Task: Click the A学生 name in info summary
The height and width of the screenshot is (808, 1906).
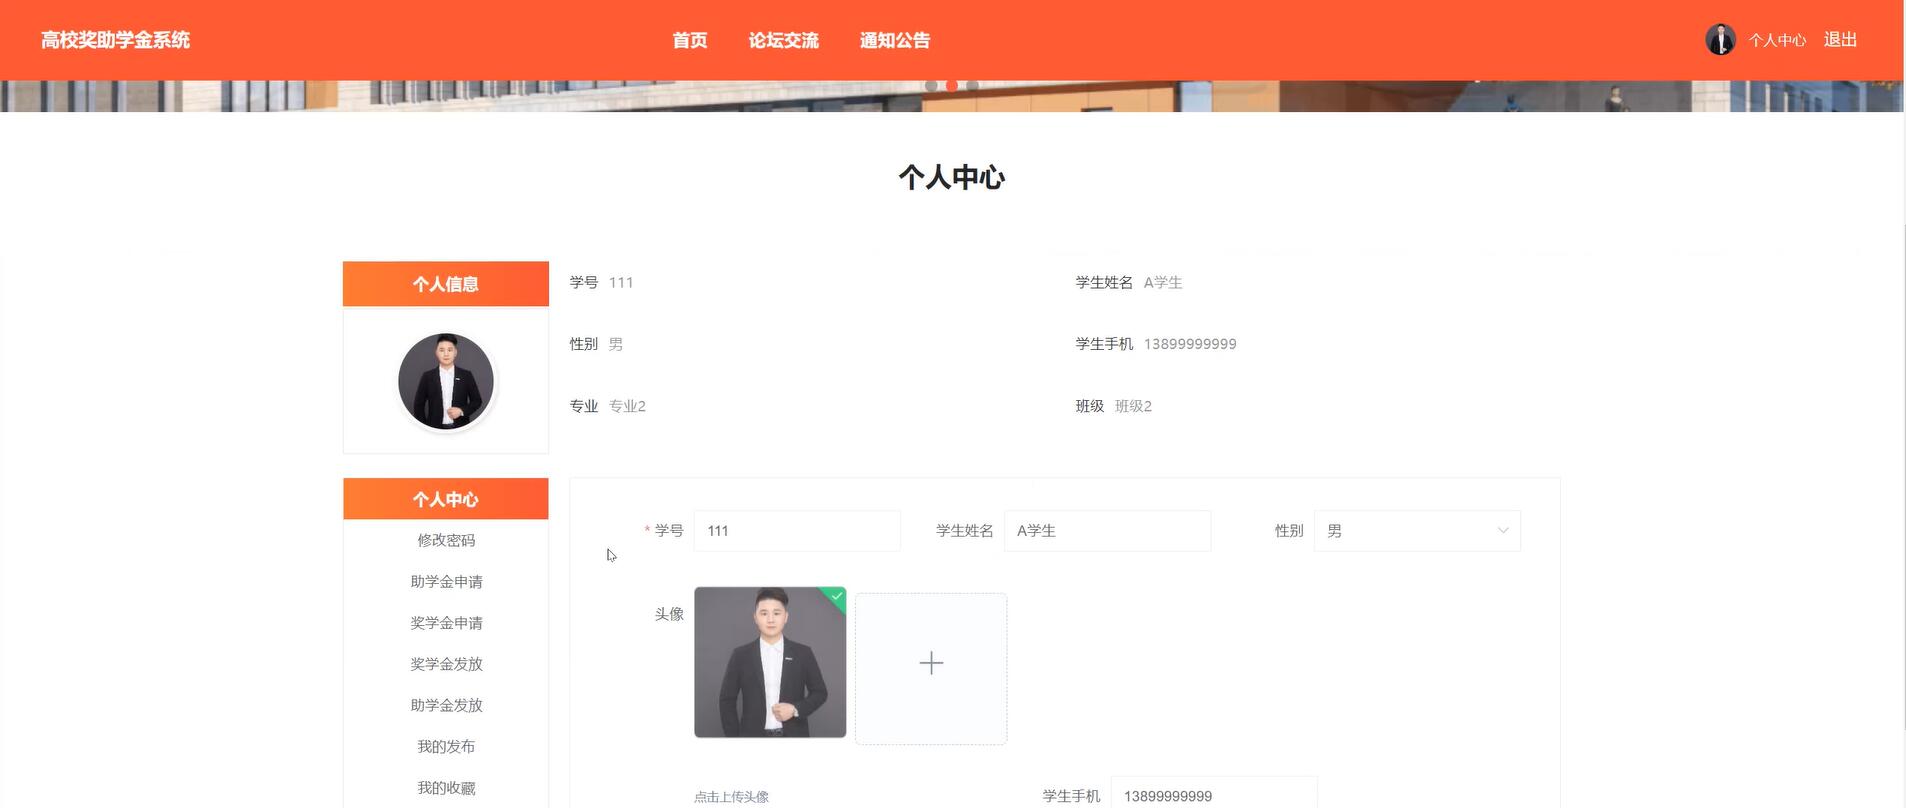Action: click(1163, 283)
